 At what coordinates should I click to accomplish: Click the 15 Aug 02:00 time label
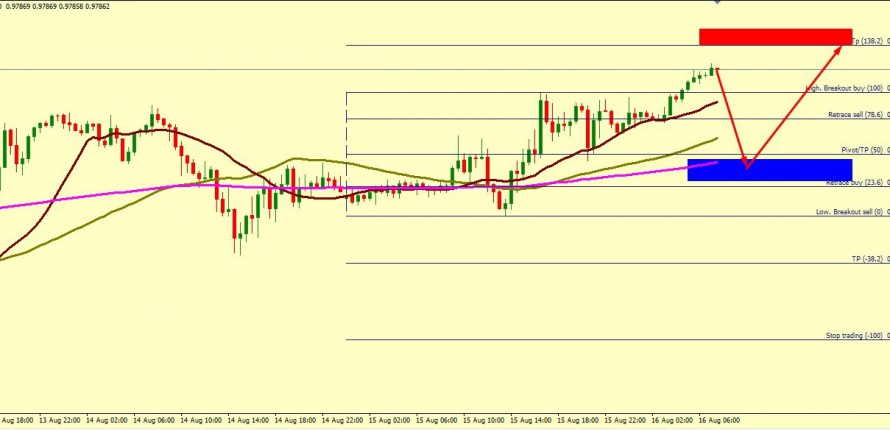click(x=390, y=421)
